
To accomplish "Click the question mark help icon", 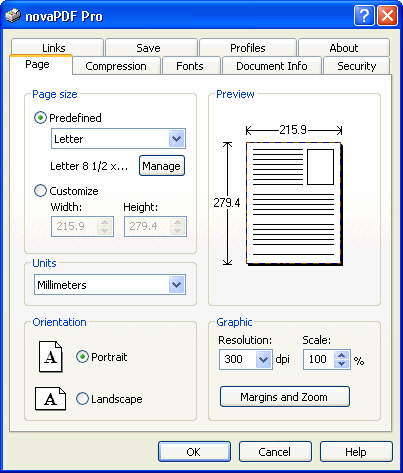I will tap(364, 15).
